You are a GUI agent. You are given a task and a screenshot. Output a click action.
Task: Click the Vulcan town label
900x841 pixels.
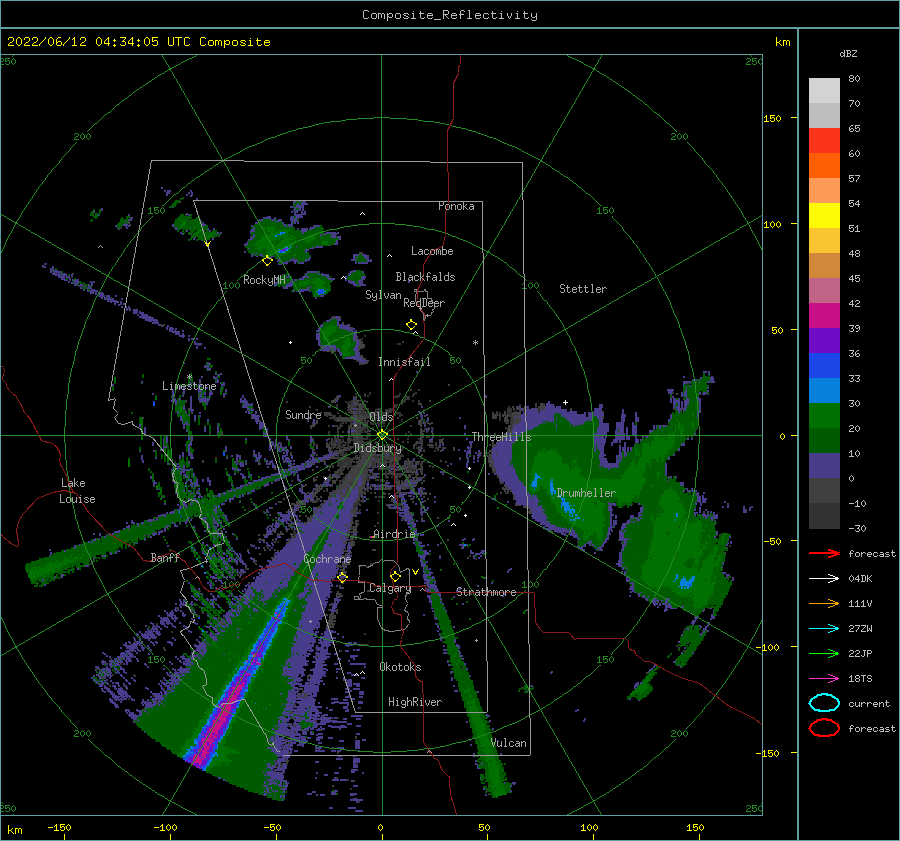(x=509, y=743)
